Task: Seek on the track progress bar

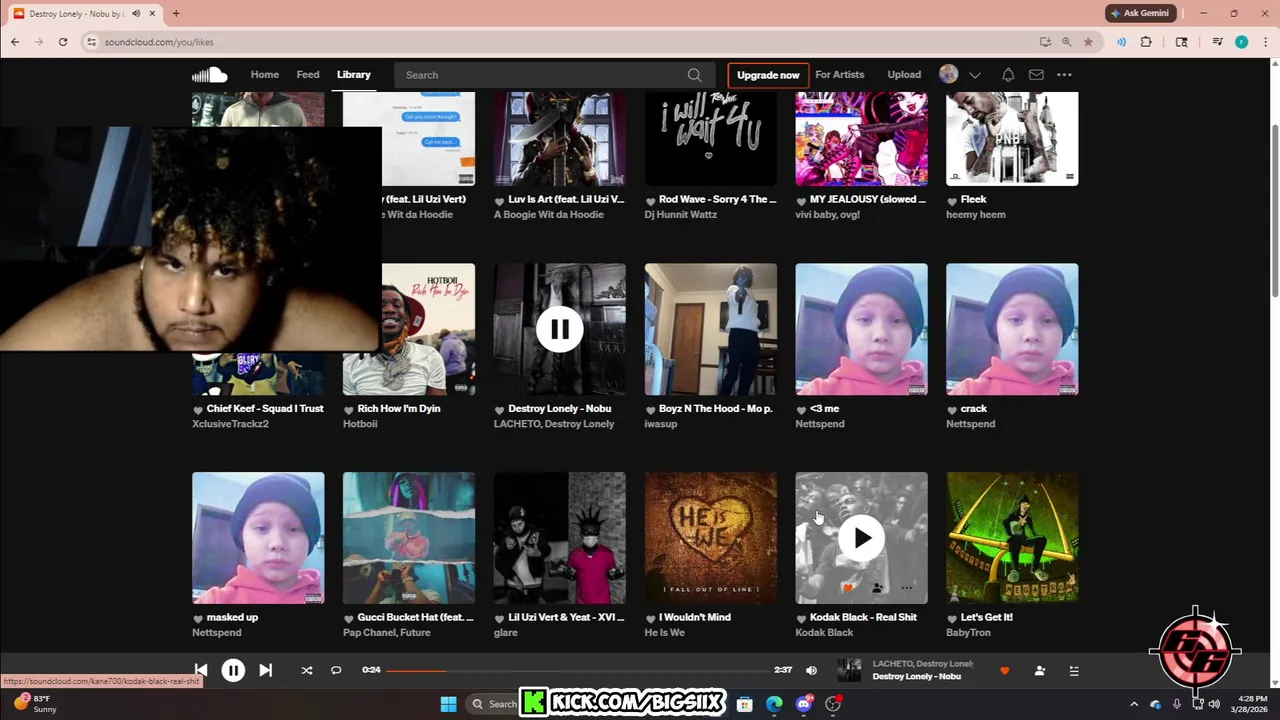Action: tap(578, 670)
